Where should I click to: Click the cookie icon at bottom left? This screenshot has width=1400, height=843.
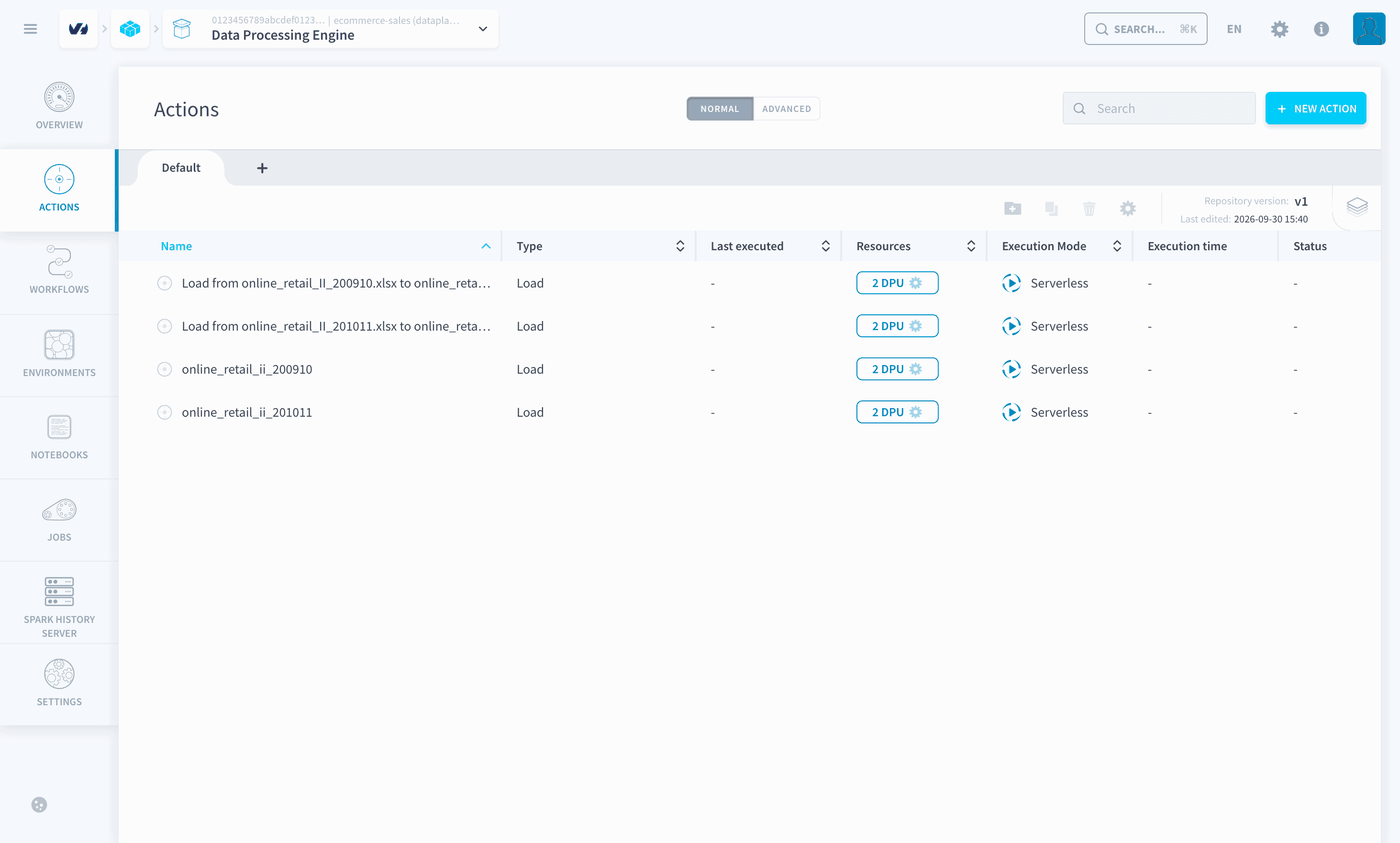pos(39,805)
